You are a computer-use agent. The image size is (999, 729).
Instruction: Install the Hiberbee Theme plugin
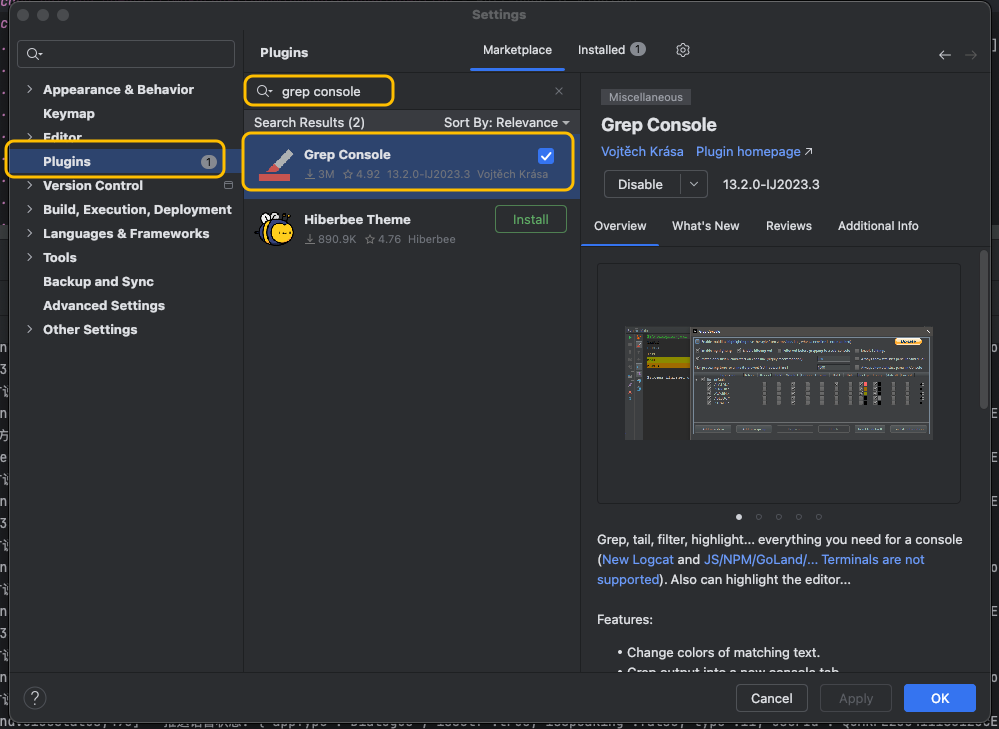[x=531, y=219]
